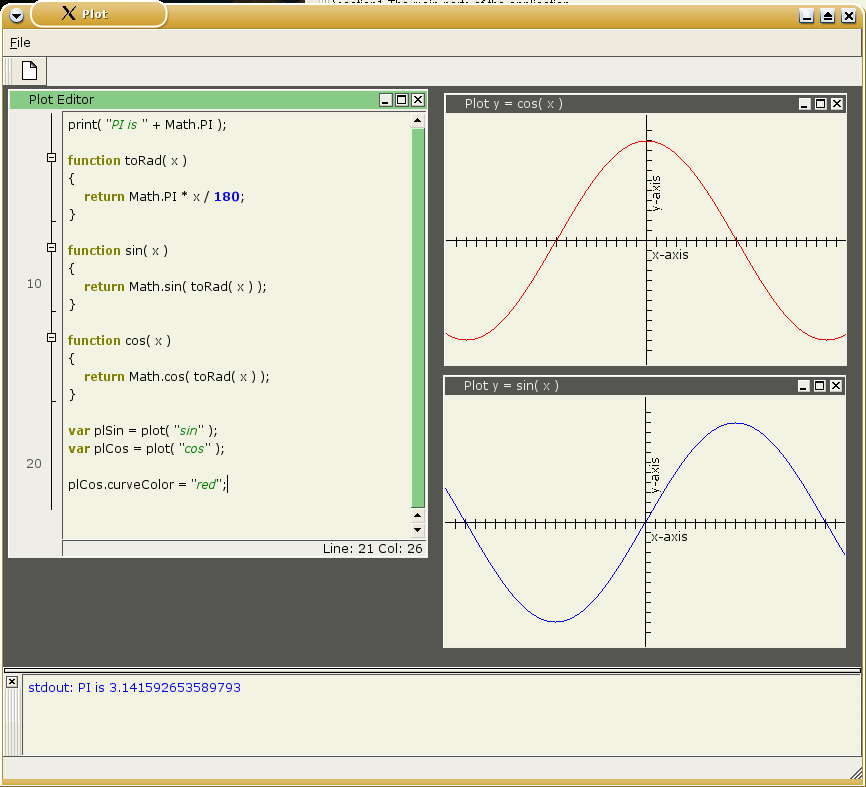Click the x-axis label in the cos plot

point(670,255)
